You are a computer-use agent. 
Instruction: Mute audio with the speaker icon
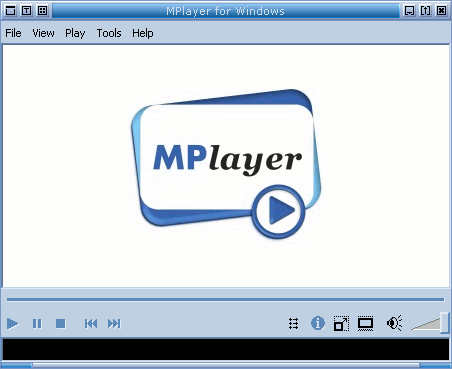point(394,323)
